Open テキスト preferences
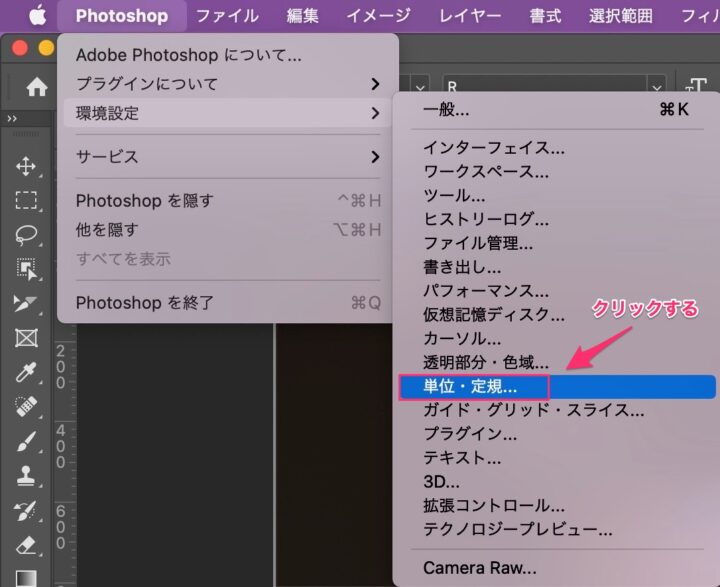The width and height of the screenshot is (720, 587). click(x=557, y=458)
